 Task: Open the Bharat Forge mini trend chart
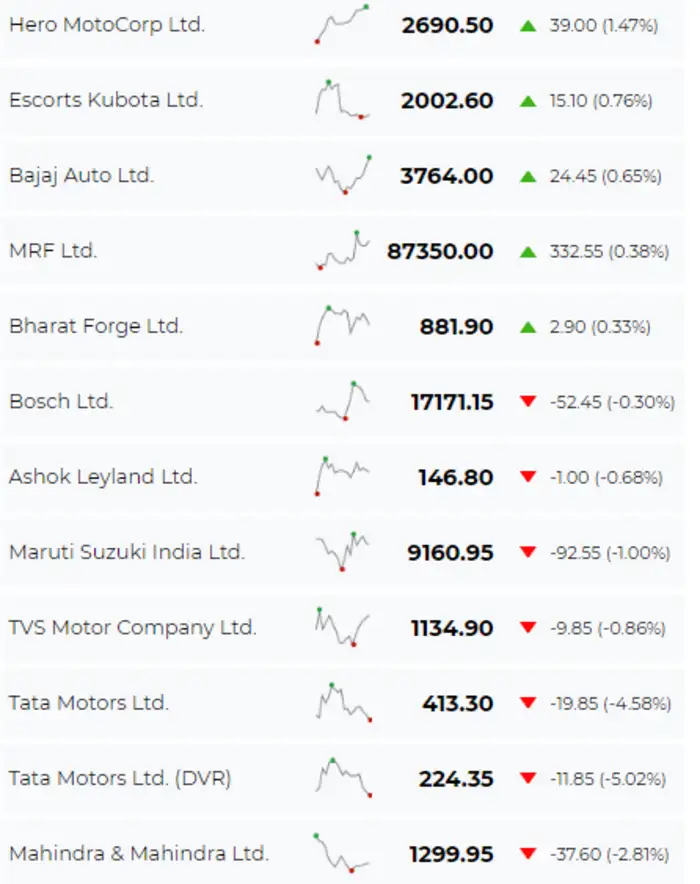(x=343, y=324)
